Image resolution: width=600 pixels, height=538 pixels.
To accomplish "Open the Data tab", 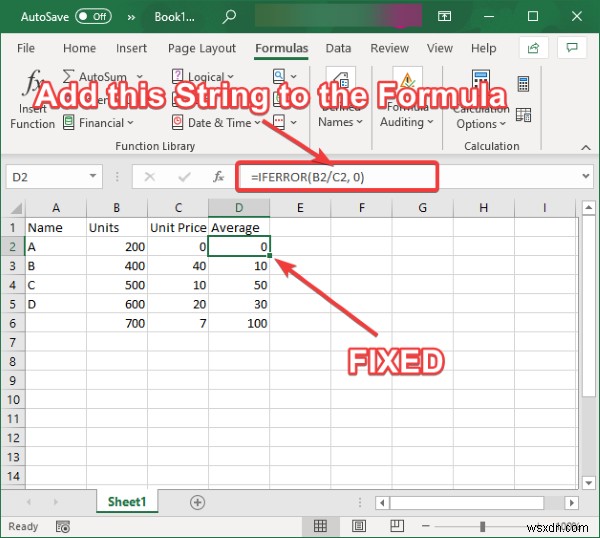I will click(338, 48).
